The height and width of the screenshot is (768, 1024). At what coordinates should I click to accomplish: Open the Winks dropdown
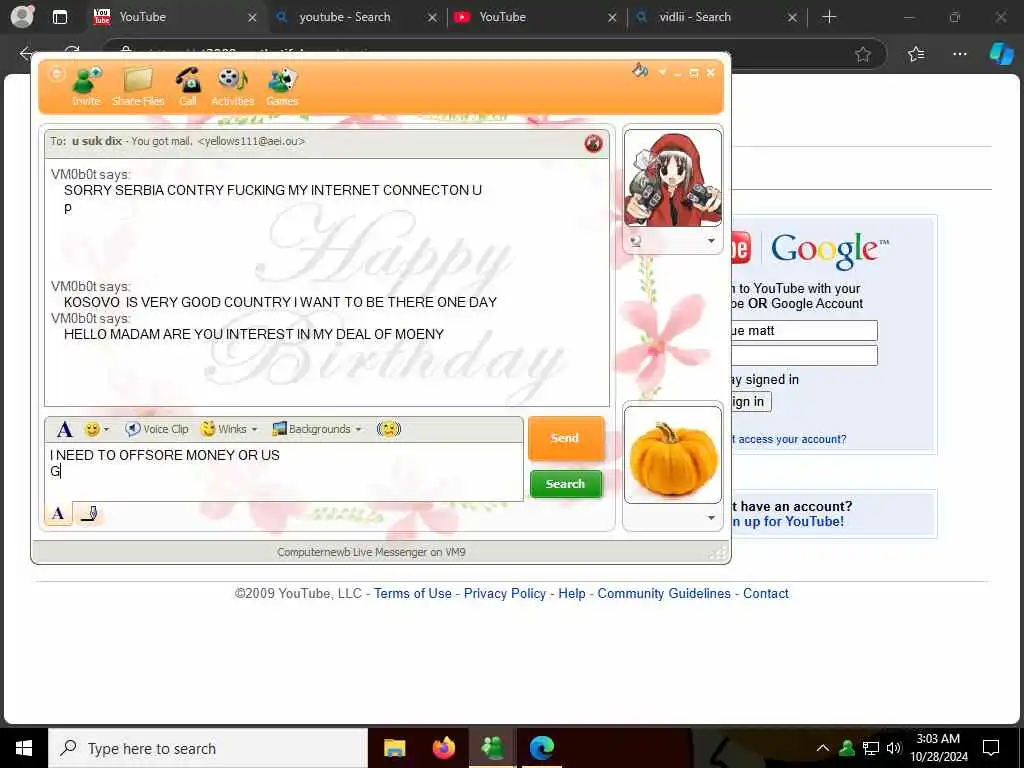coord(229,429)
